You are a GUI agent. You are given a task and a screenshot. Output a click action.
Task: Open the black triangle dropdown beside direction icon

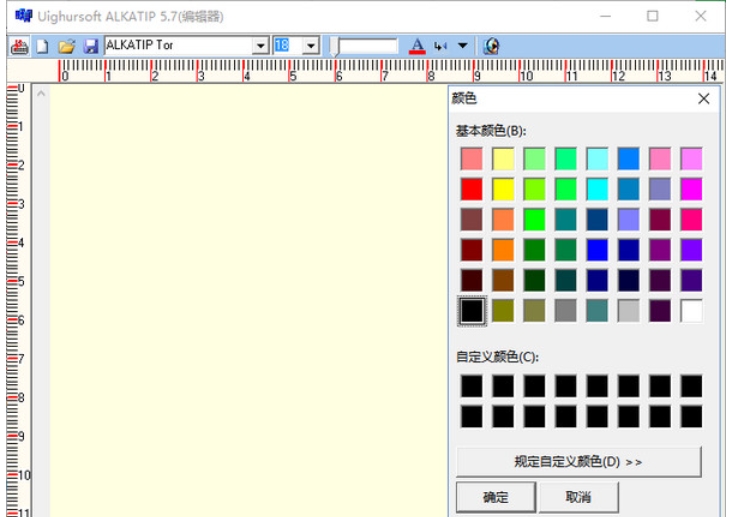tap(462, 46)
